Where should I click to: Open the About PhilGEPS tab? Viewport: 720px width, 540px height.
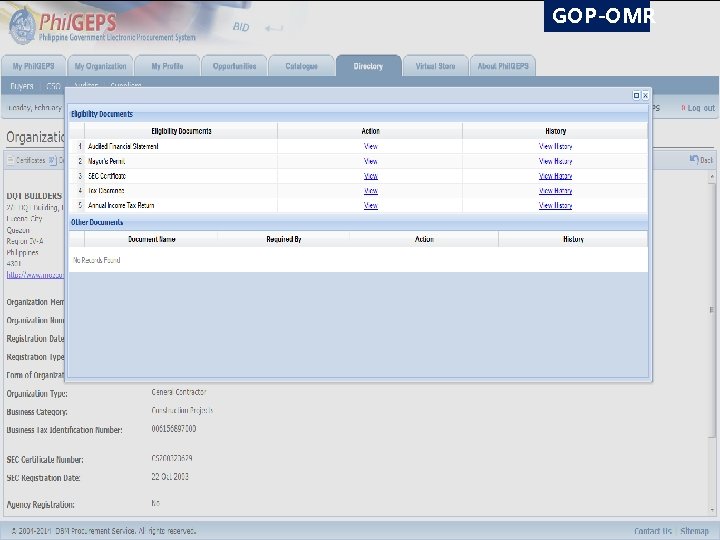(503, 66)
